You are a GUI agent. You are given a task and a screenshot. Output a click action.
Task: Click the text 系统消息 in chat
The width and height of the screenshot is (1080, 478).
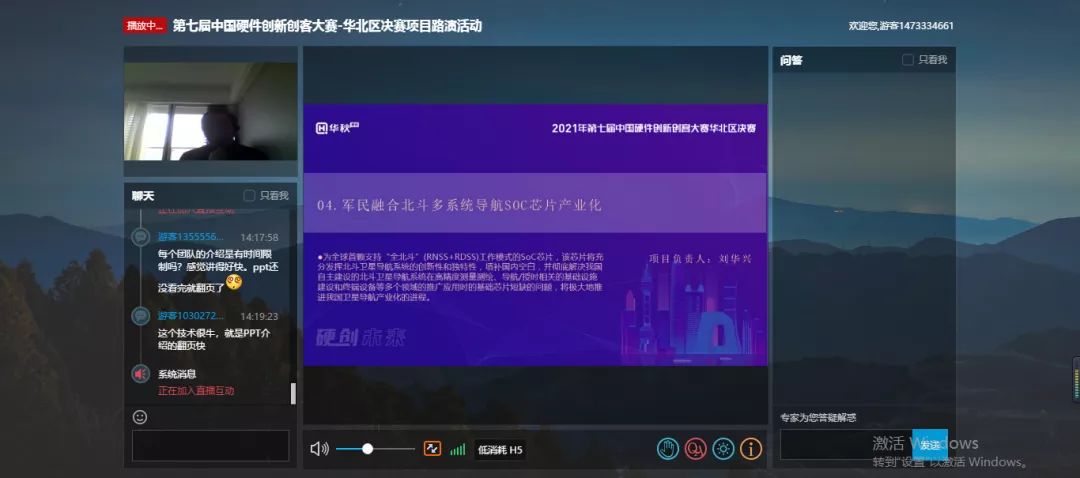177,374
